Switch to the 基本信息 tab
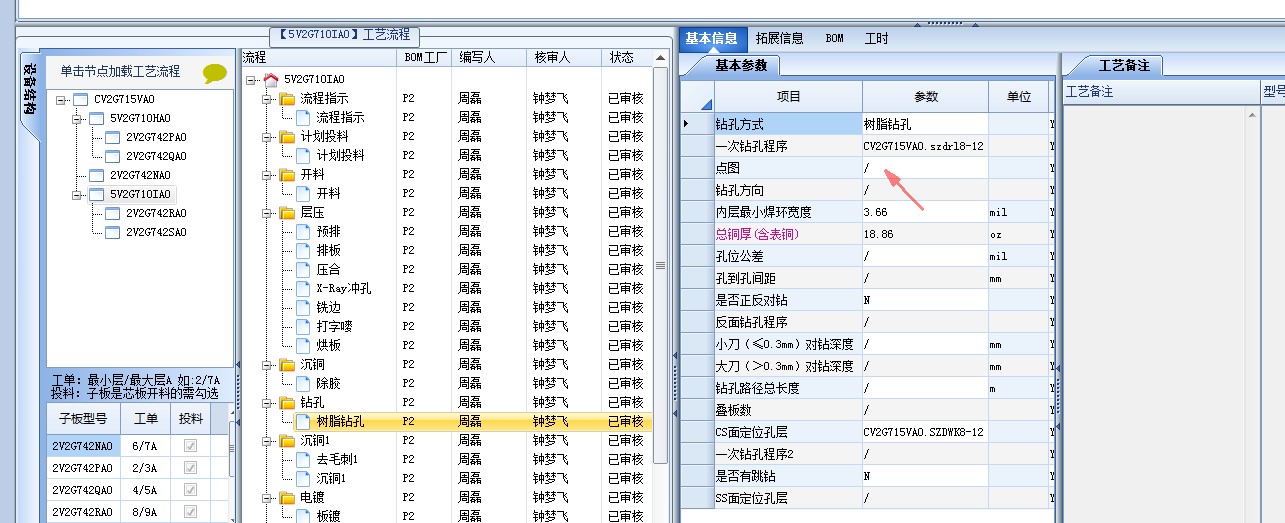This screenshot has height=523, width=1285. coord(711,38)
